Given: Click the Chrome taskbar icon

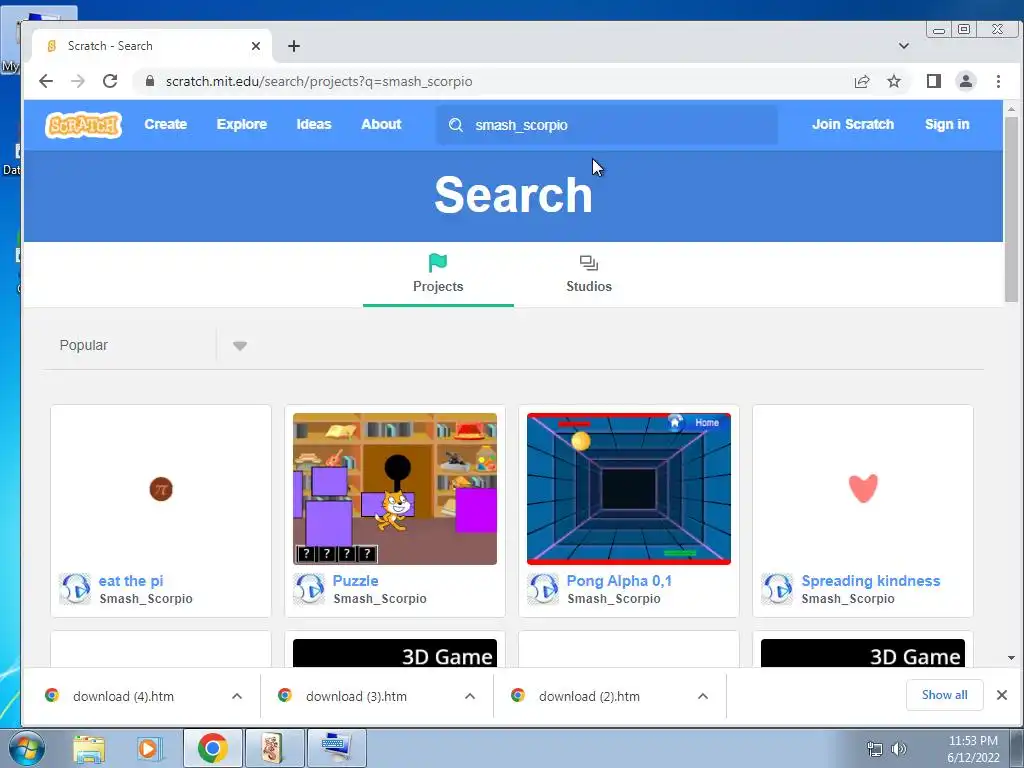Looking at the screenshot, I should 212,748.
